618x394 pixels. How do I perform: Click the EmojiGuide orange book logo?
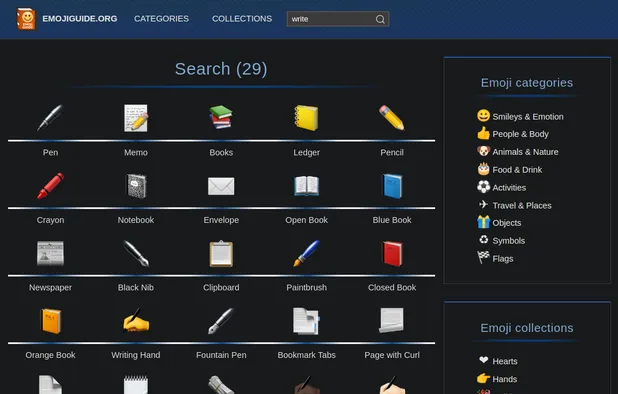point(26,19)
